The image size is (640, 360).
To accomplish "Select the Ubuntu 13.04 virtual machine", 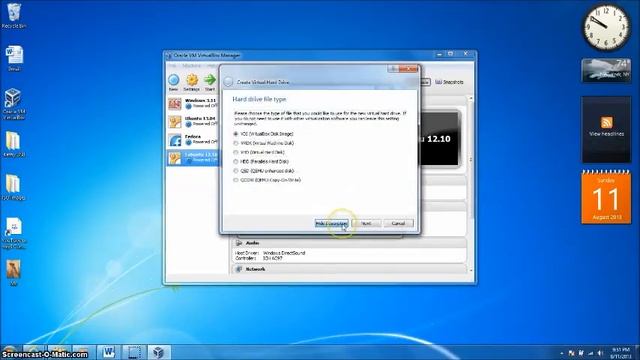I will coord(193,121).
